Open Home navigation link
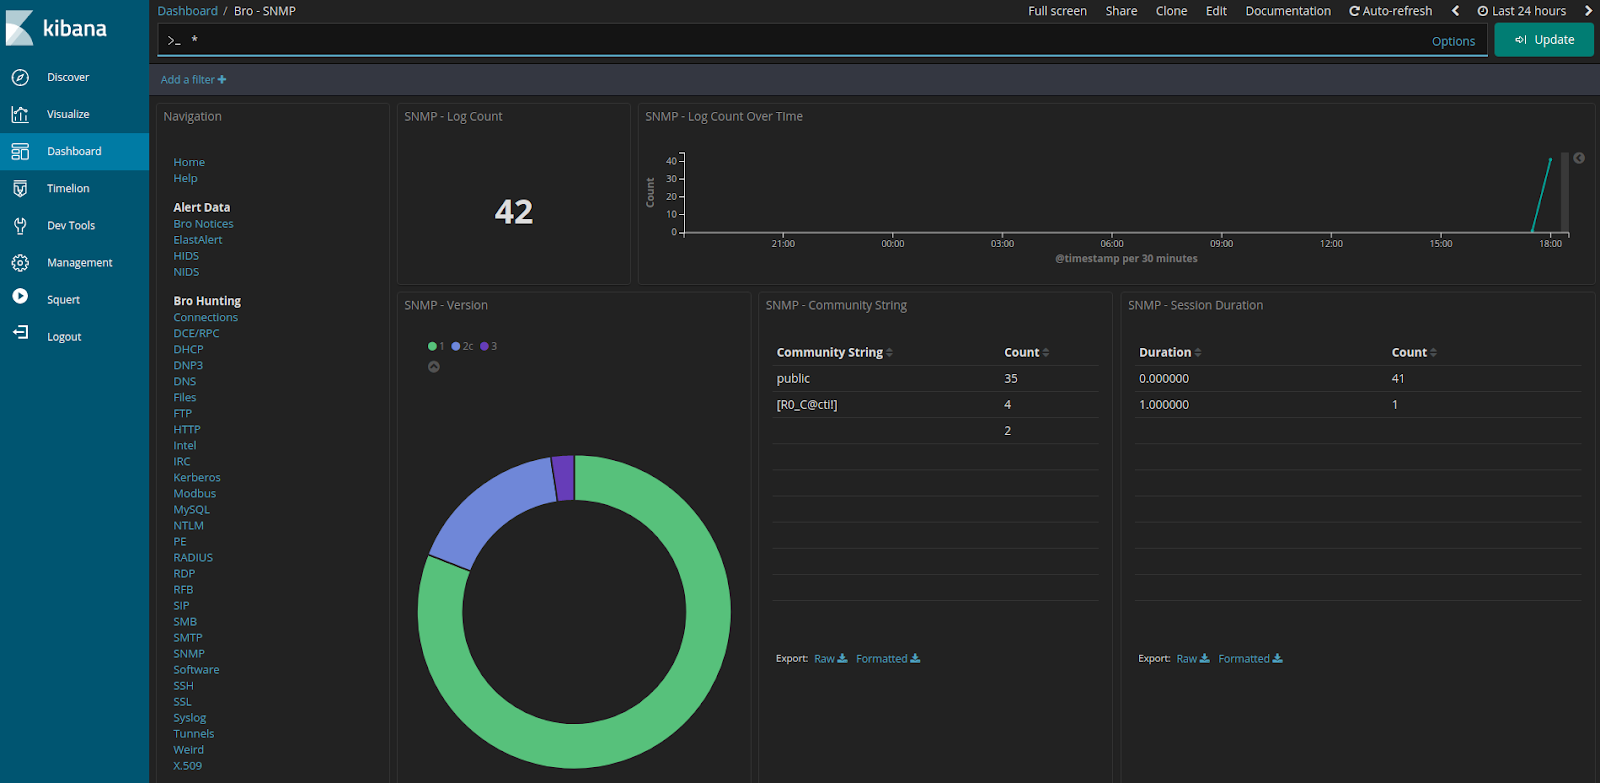The width and height of the screenshot is (1600, 783). click(x=189, y=162)
